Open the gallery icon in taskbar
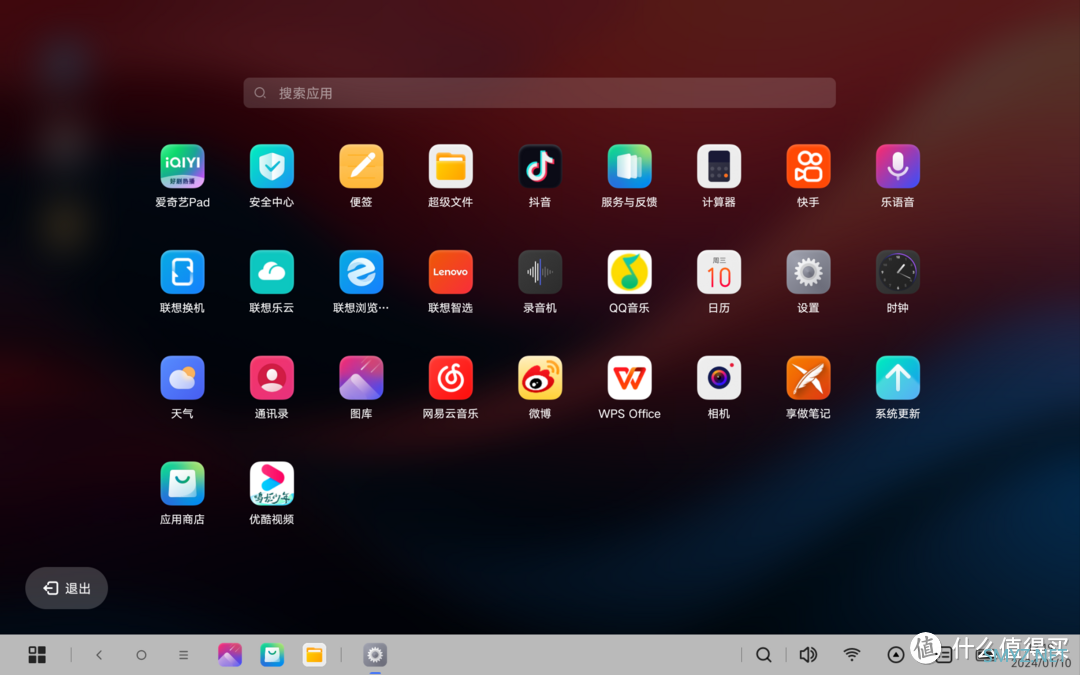The image size is (1080, 675). [x=229, y=654]
